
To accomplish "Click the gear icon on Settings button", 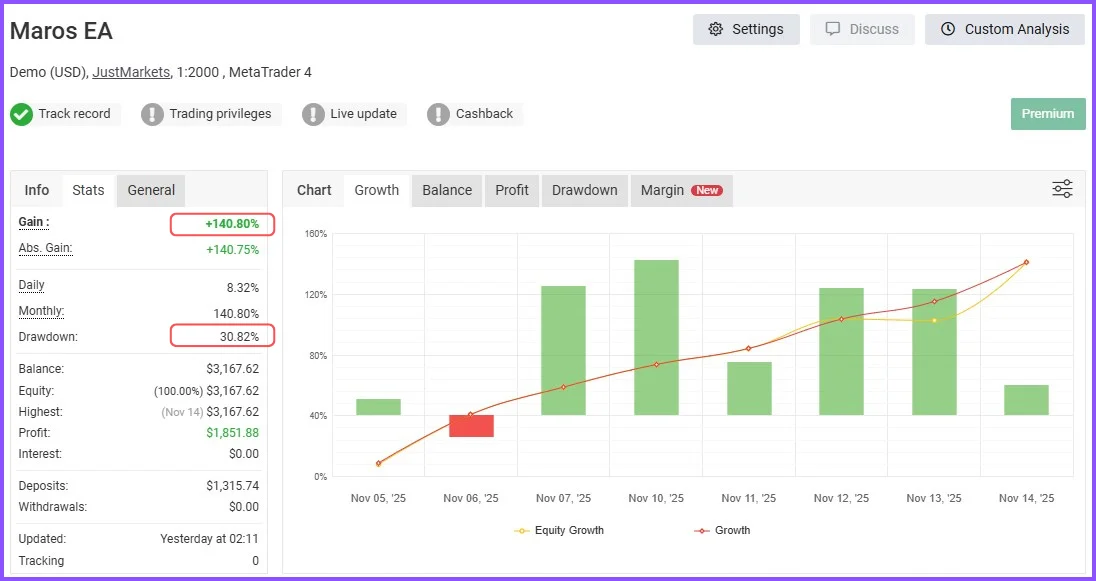I will click(x=714, y=30).
